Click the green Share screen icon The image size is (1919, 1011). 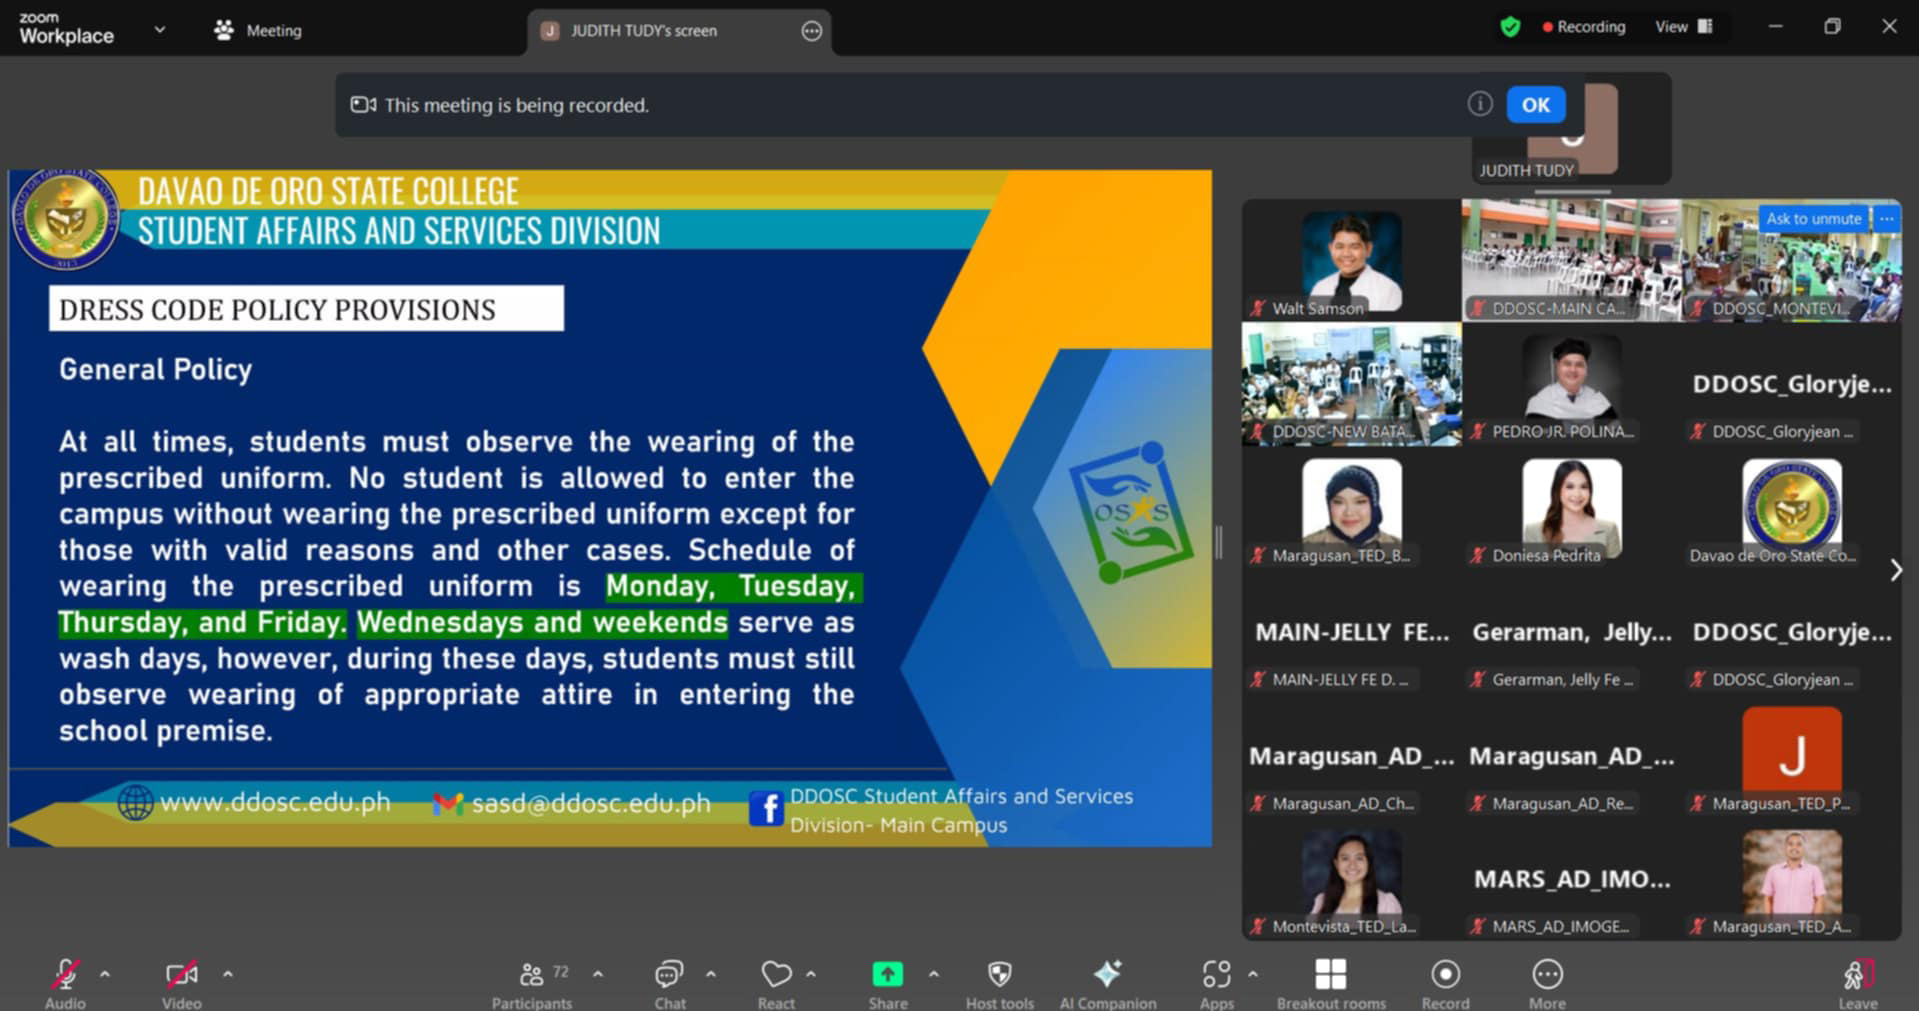pos(887,974)
